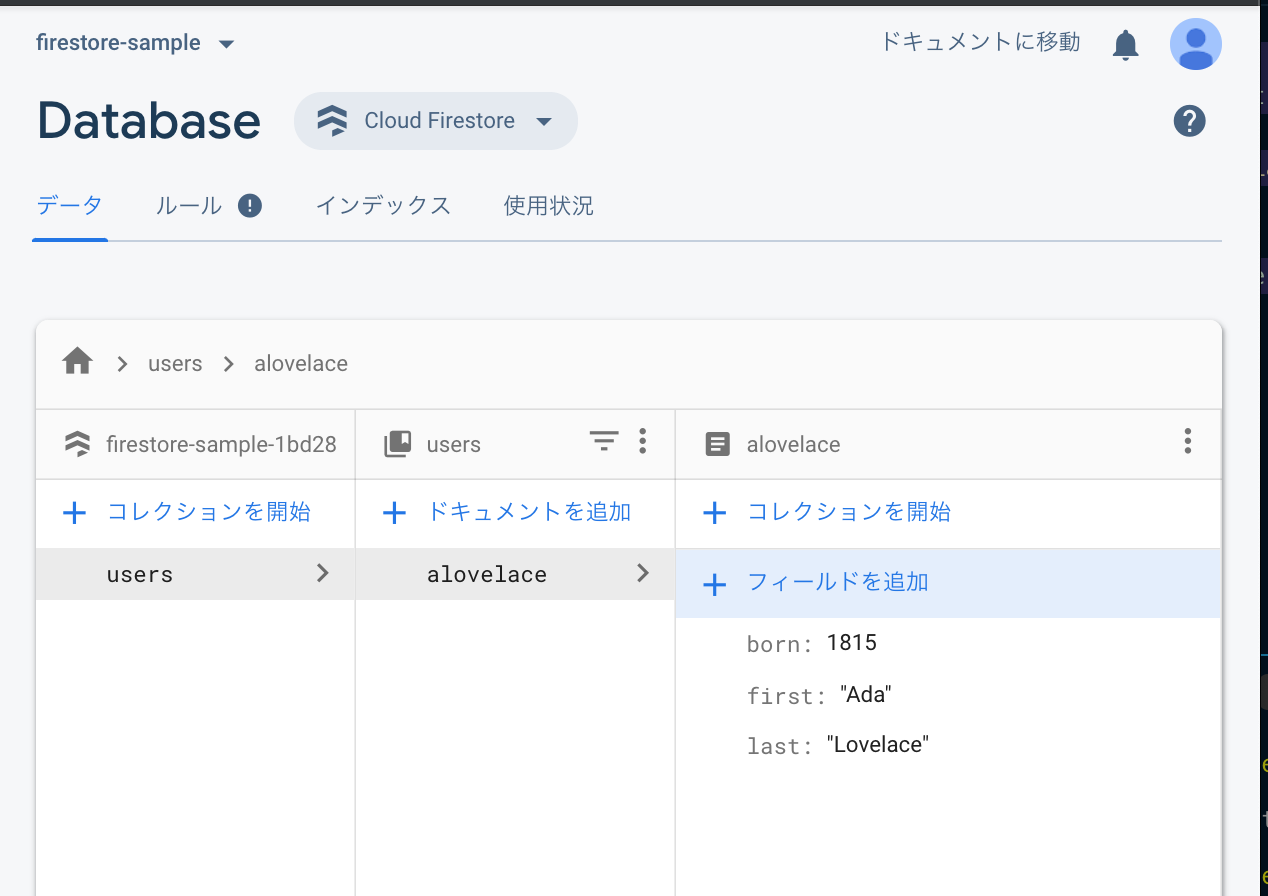The image size is (1268, 896).
Task: Click フィールドを追加 button
Action: point(948,583)
